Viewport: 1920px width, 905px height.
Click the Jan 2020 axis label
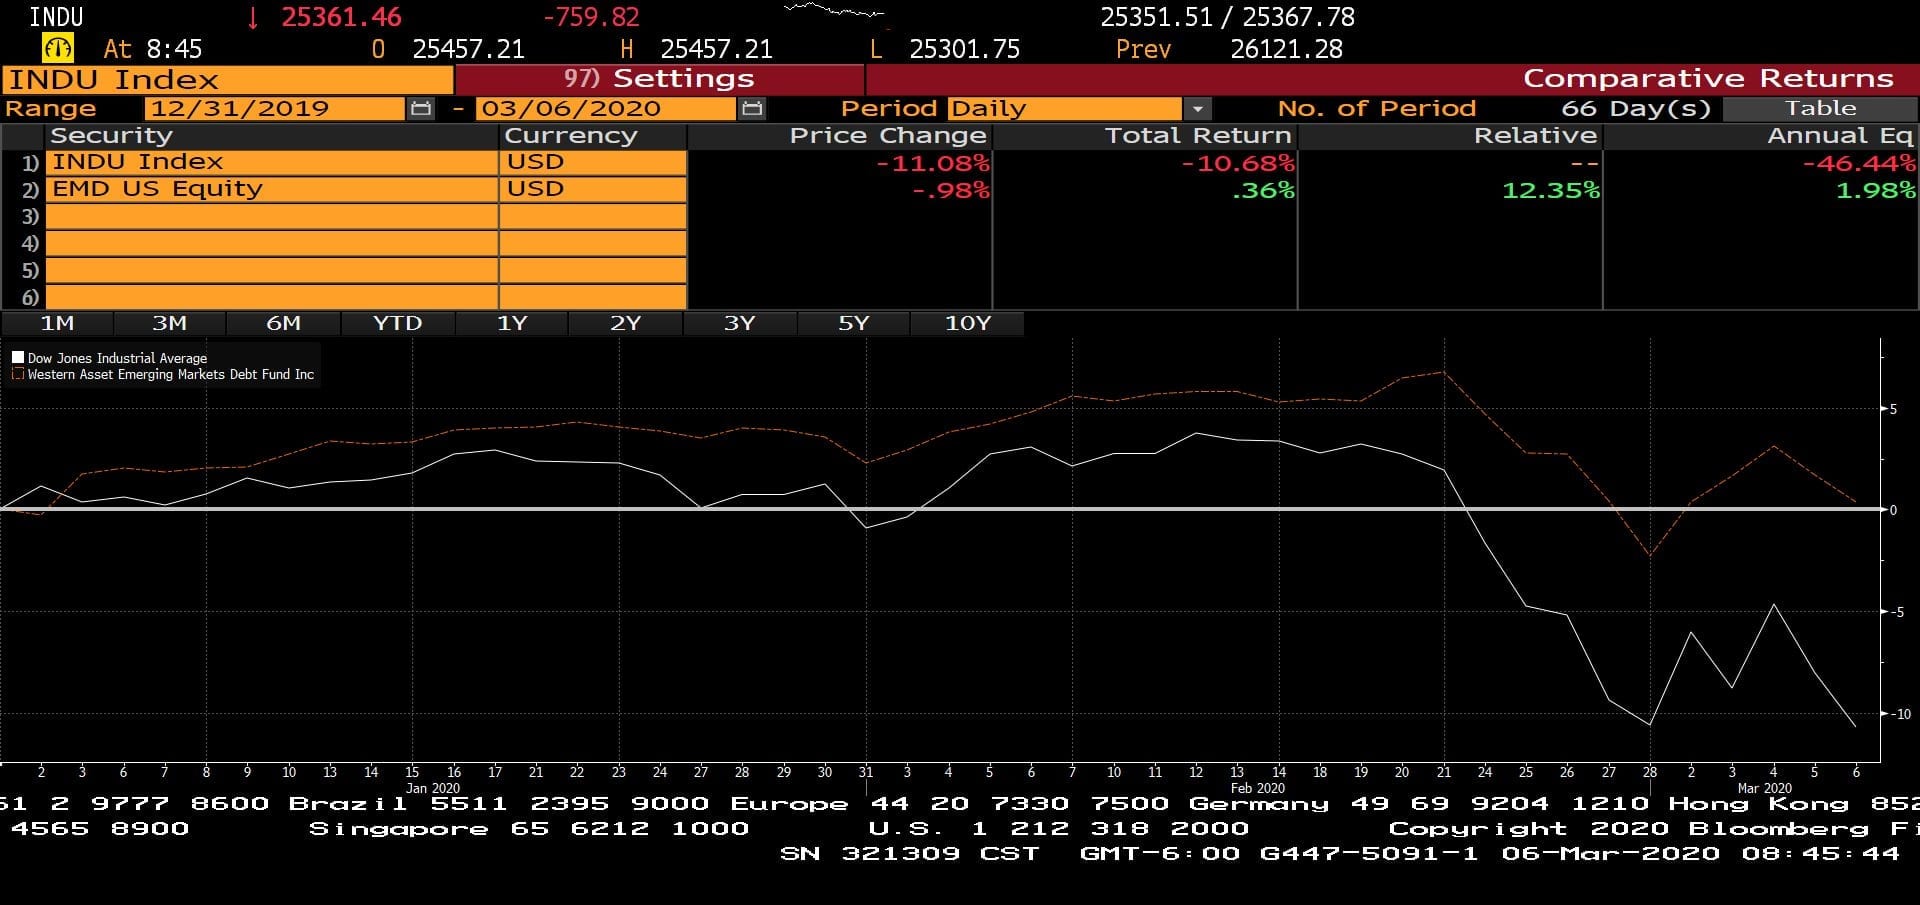coord(432,788)
